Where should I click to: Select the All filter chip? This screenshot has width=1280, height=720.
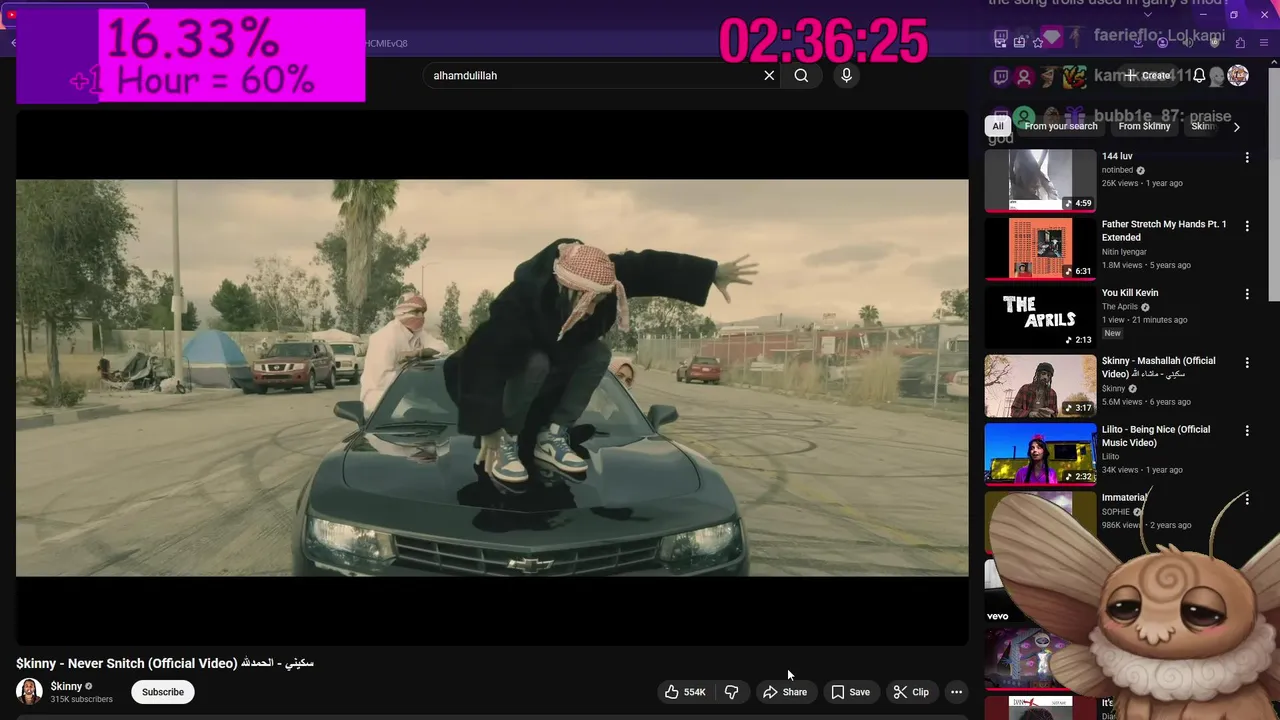998,126
